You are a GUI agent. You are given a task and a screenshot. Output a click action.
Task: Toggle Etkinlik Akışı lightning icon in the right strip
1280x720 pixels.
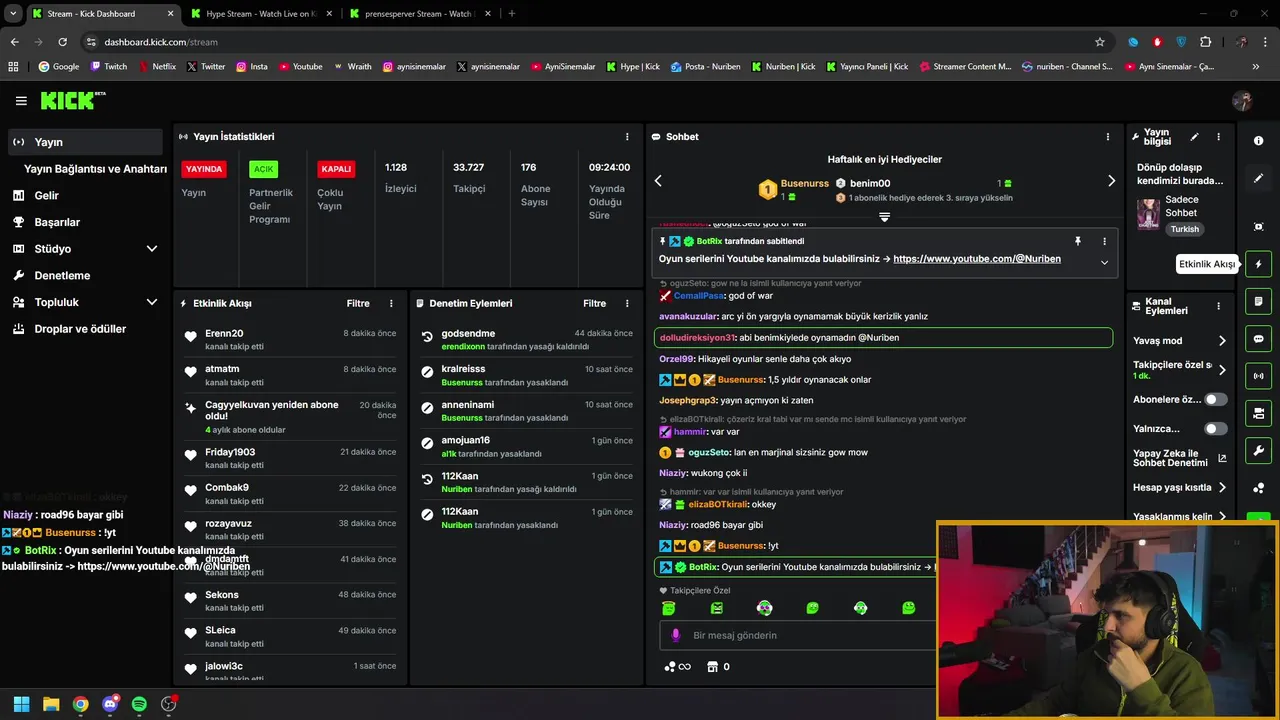(1258, 264)
